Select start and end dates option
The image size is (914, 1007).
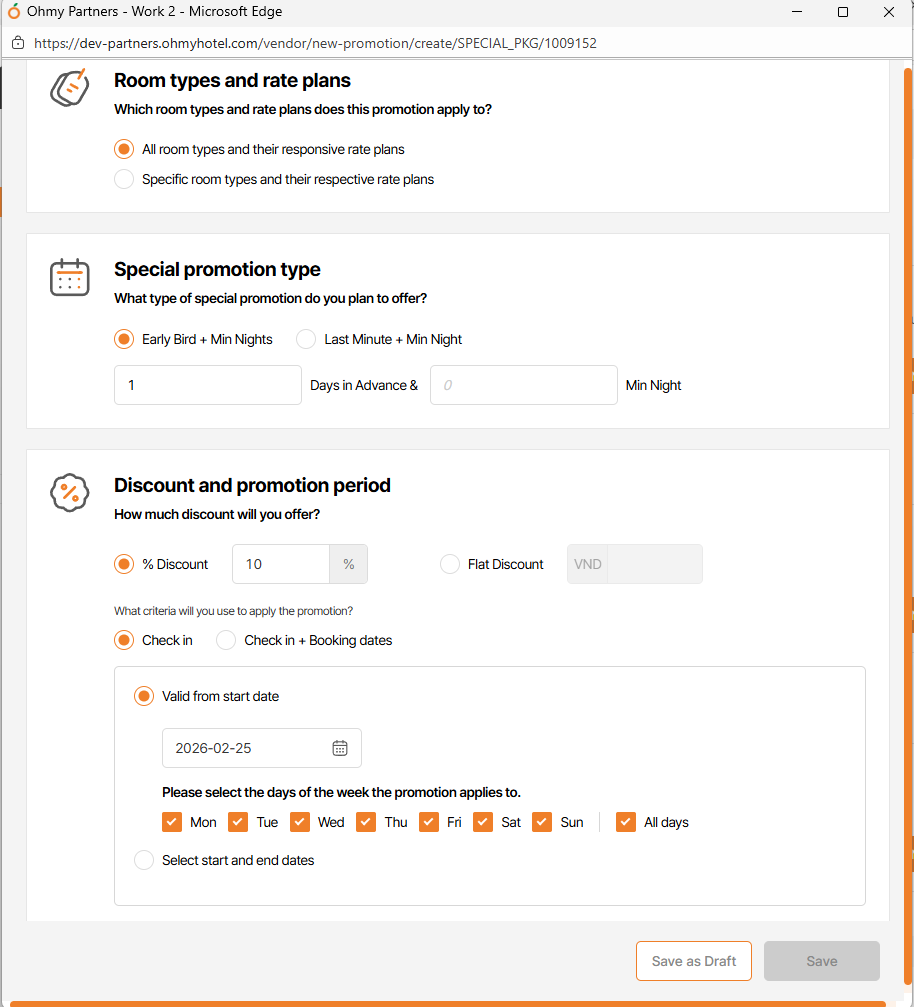click(144, 860)
